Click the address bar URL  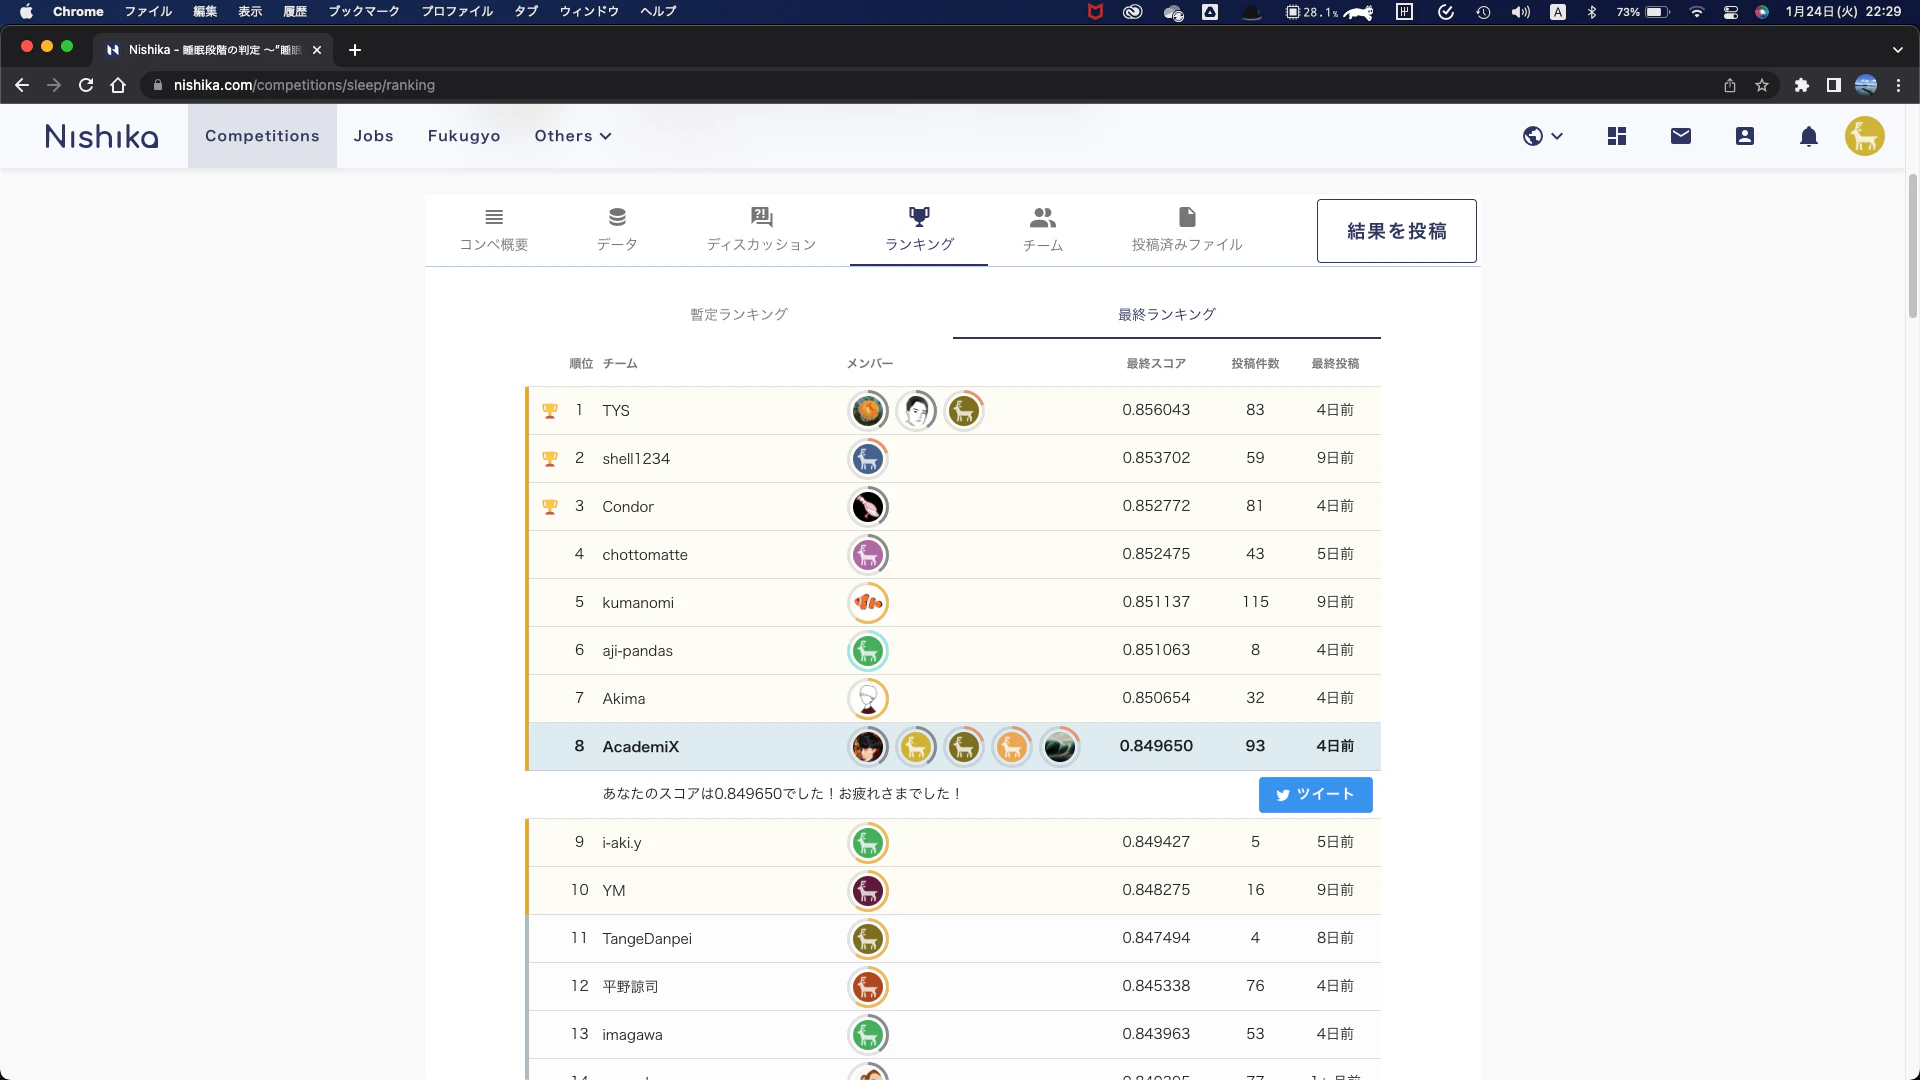(304, 85)
